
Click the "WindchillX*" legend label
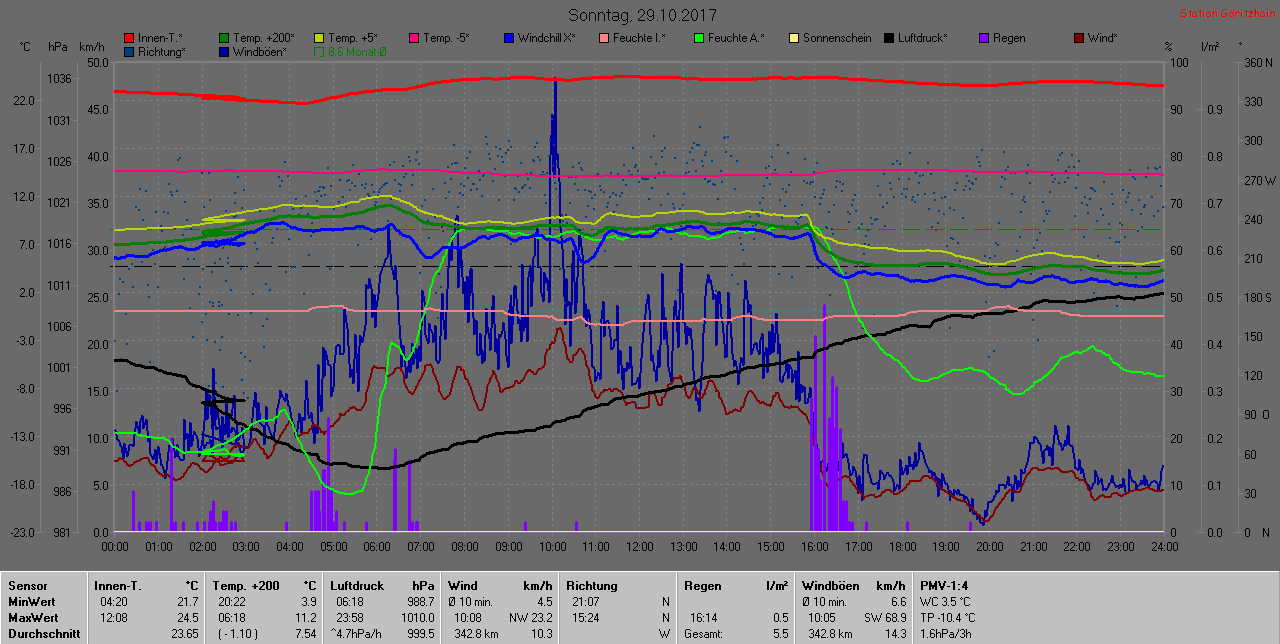tap(547, 38)
